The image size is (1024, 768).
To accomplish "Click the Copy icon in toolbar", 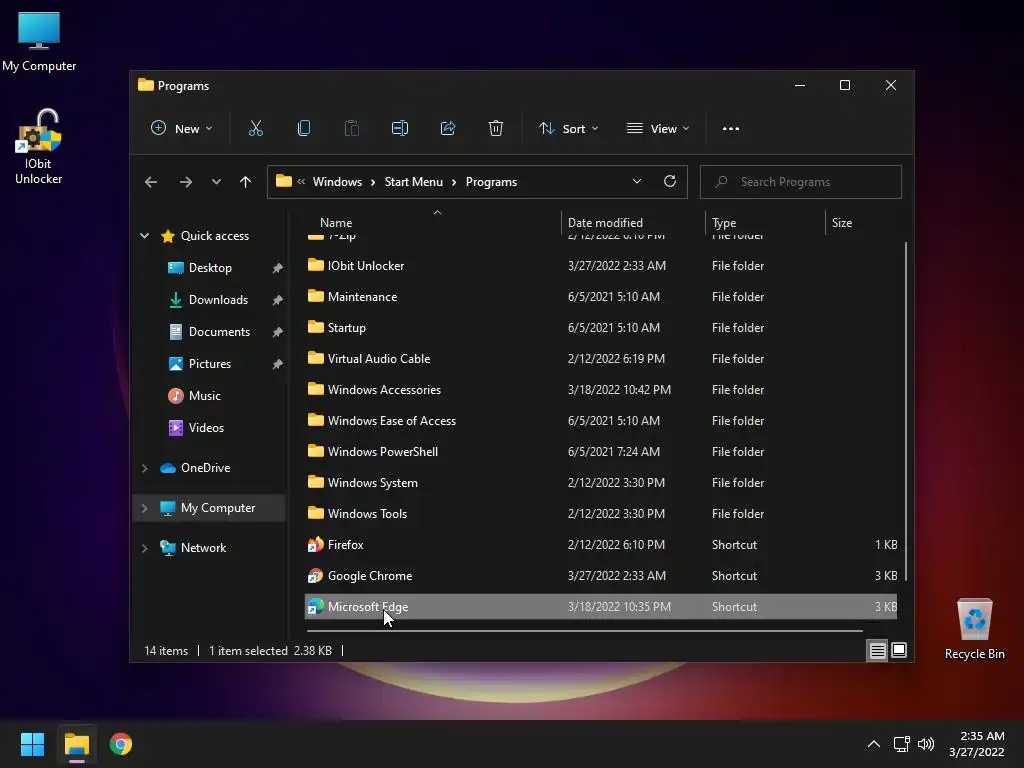I will pos(304,129).
